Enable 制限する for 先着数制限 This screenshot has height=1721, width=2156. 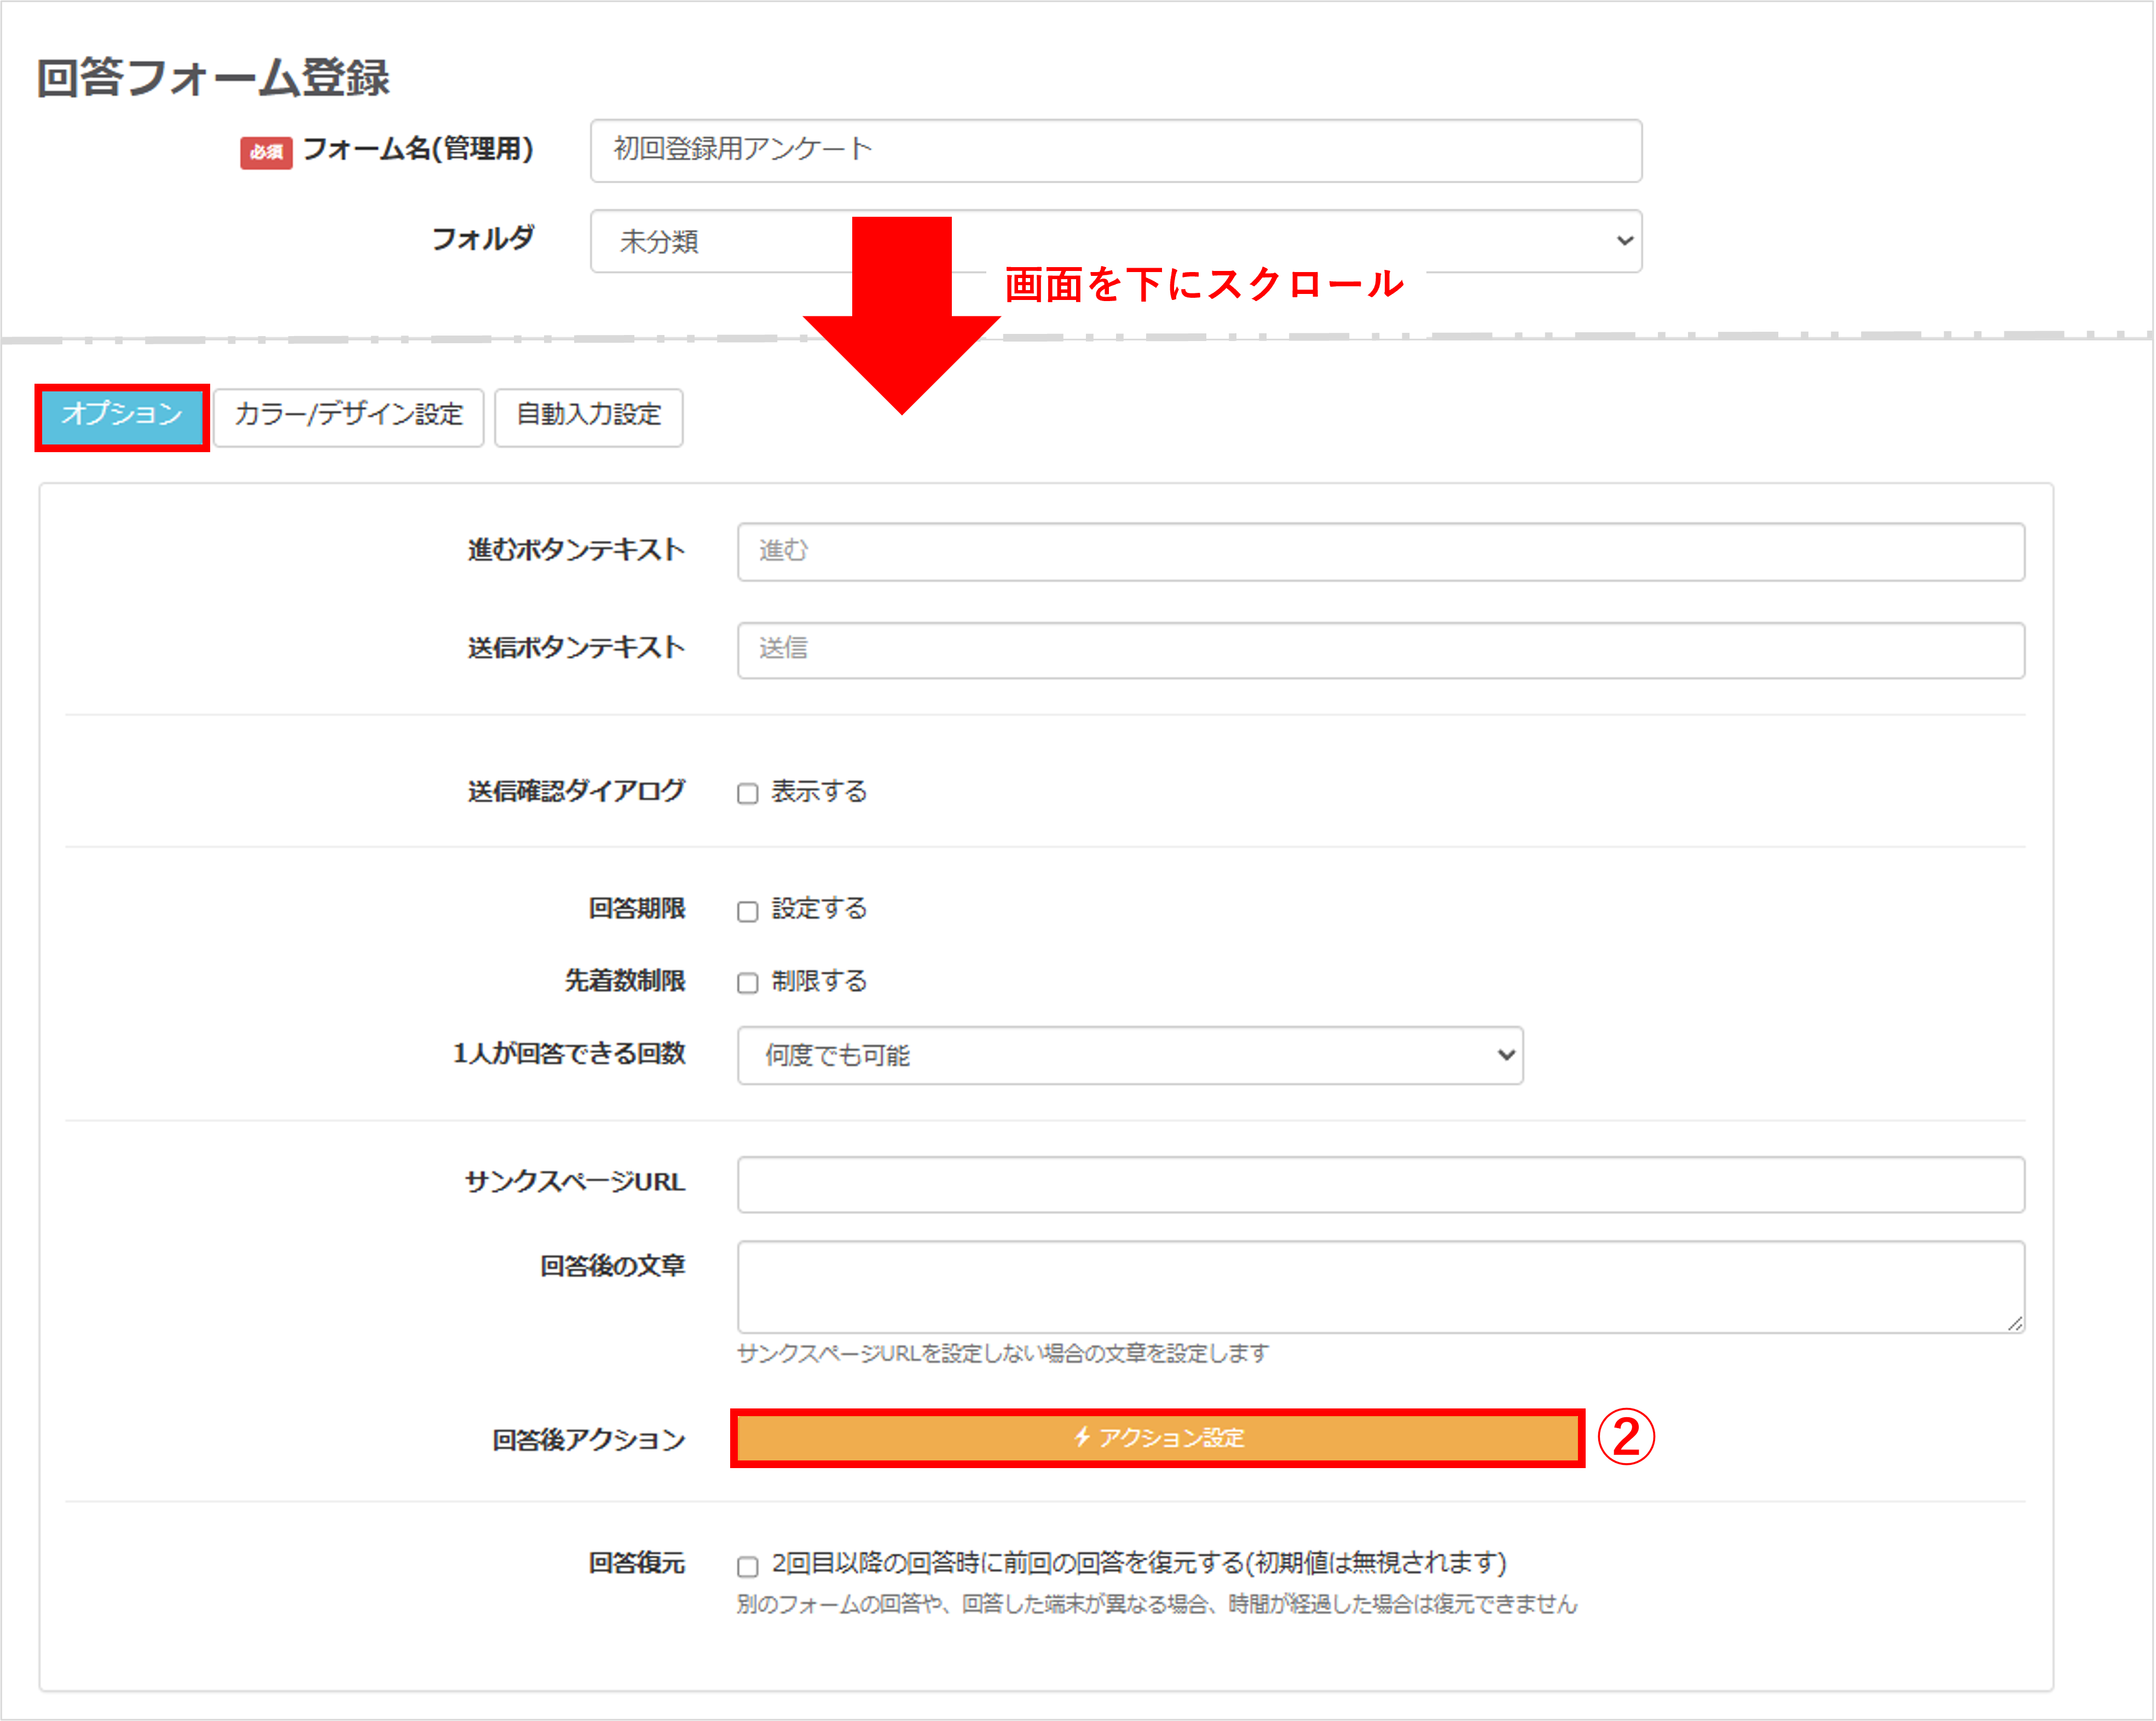[747, 983]
